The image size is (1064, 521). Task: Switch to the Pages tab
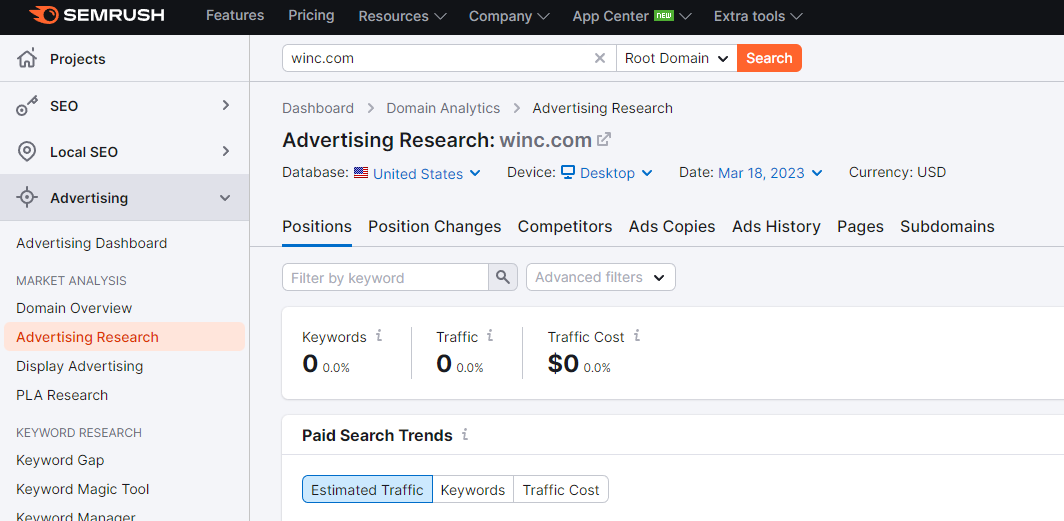[860, 227]
